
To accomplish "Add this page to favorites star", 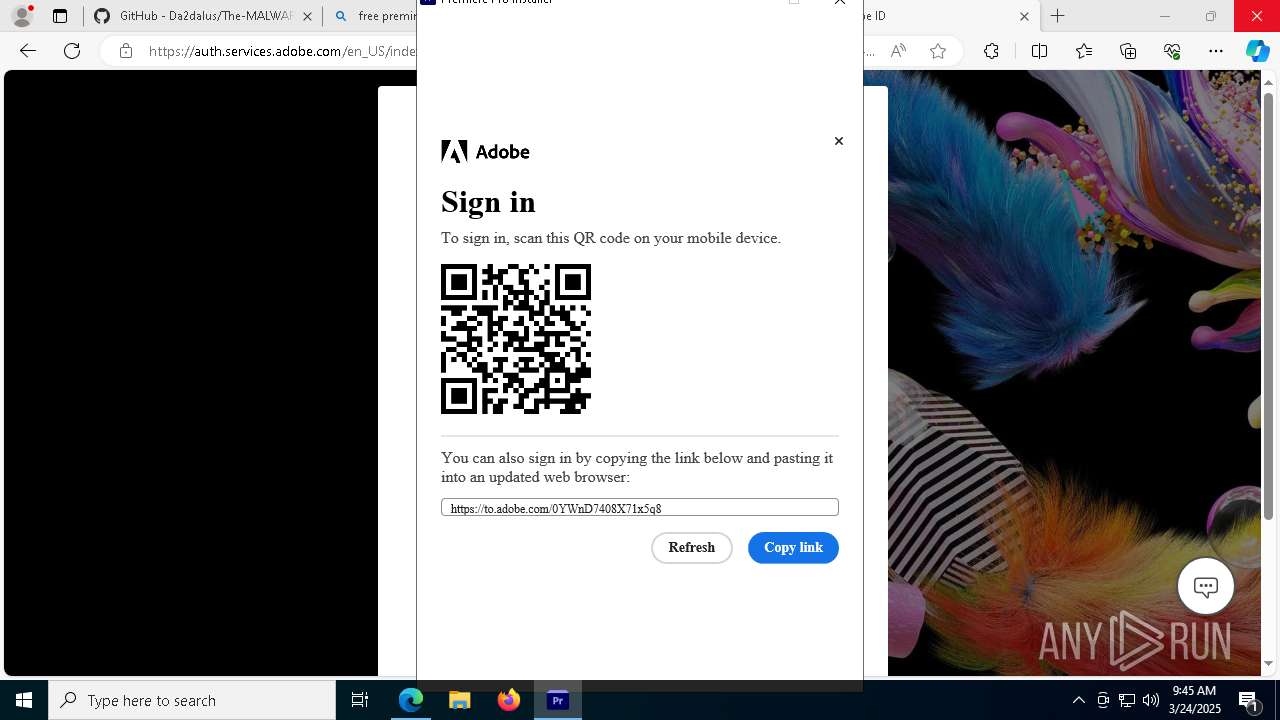I will pos(938,51).
